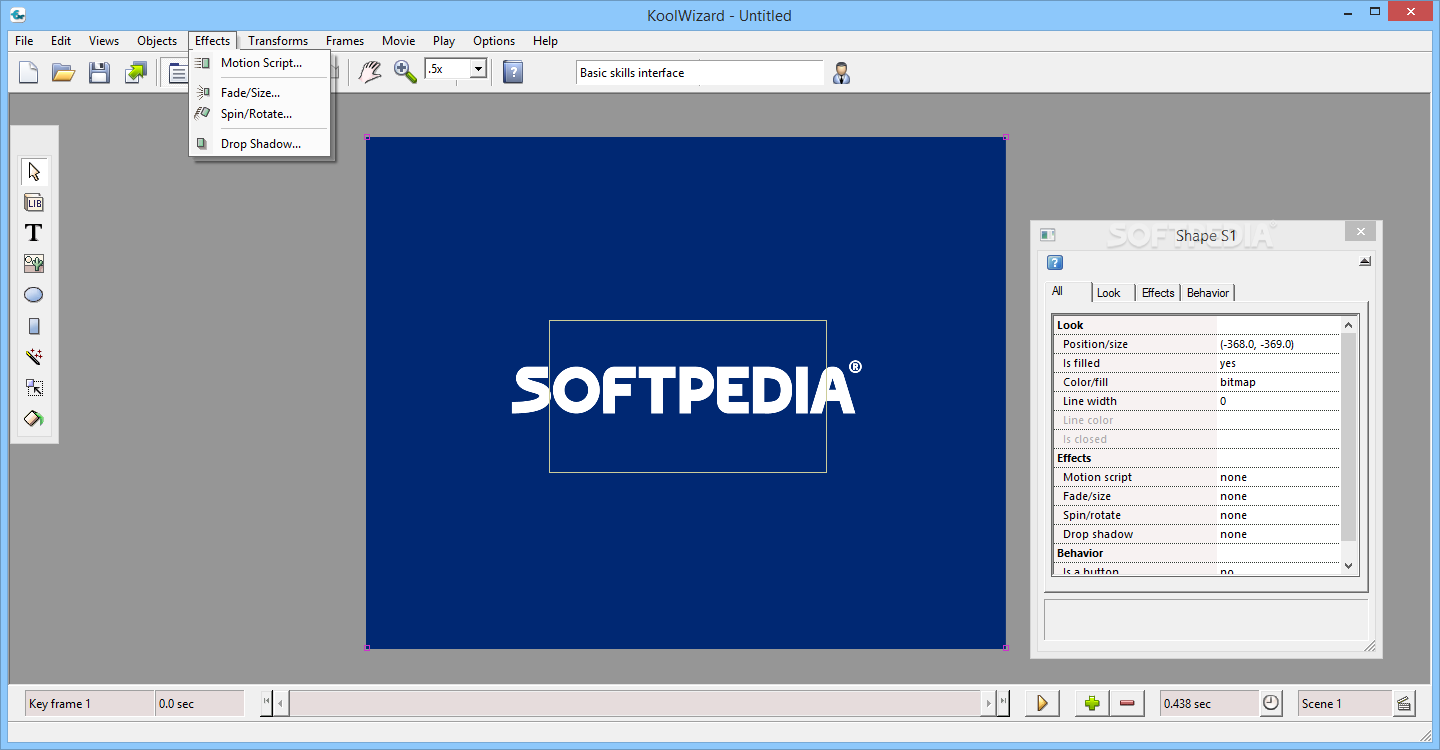This screenshot has width=1440, height=750.
Task: Click the clock duration icon
Action: [x=1271, y=703]
